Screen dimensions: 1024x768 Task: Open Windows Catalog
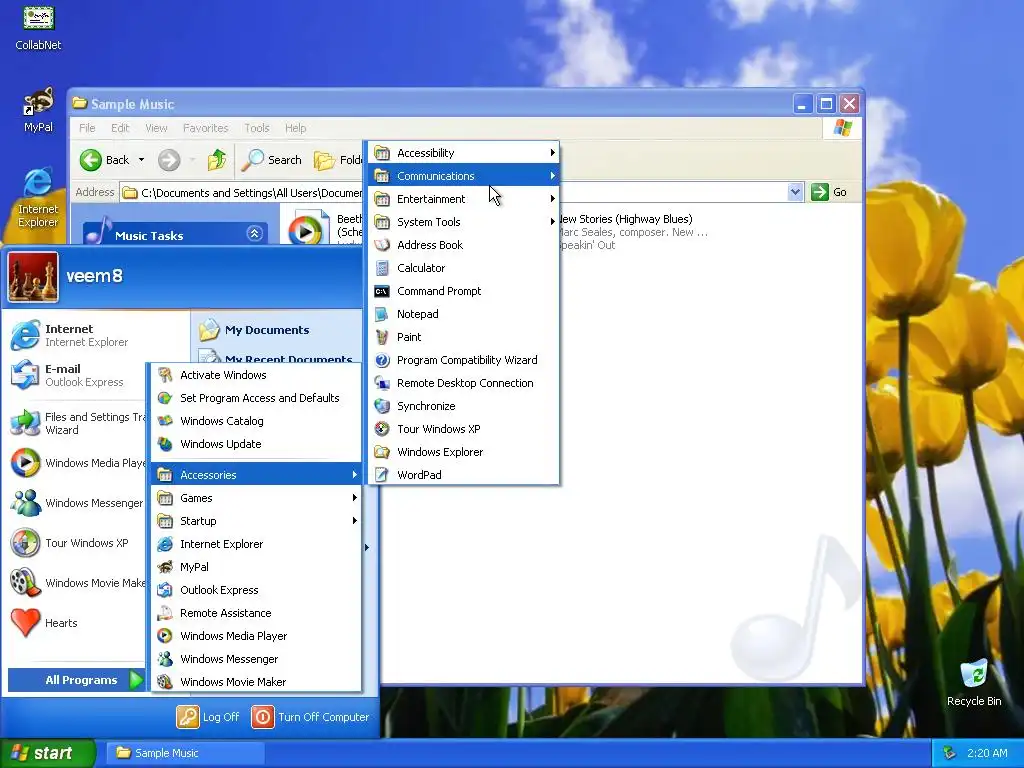click(x=256, y=421)
